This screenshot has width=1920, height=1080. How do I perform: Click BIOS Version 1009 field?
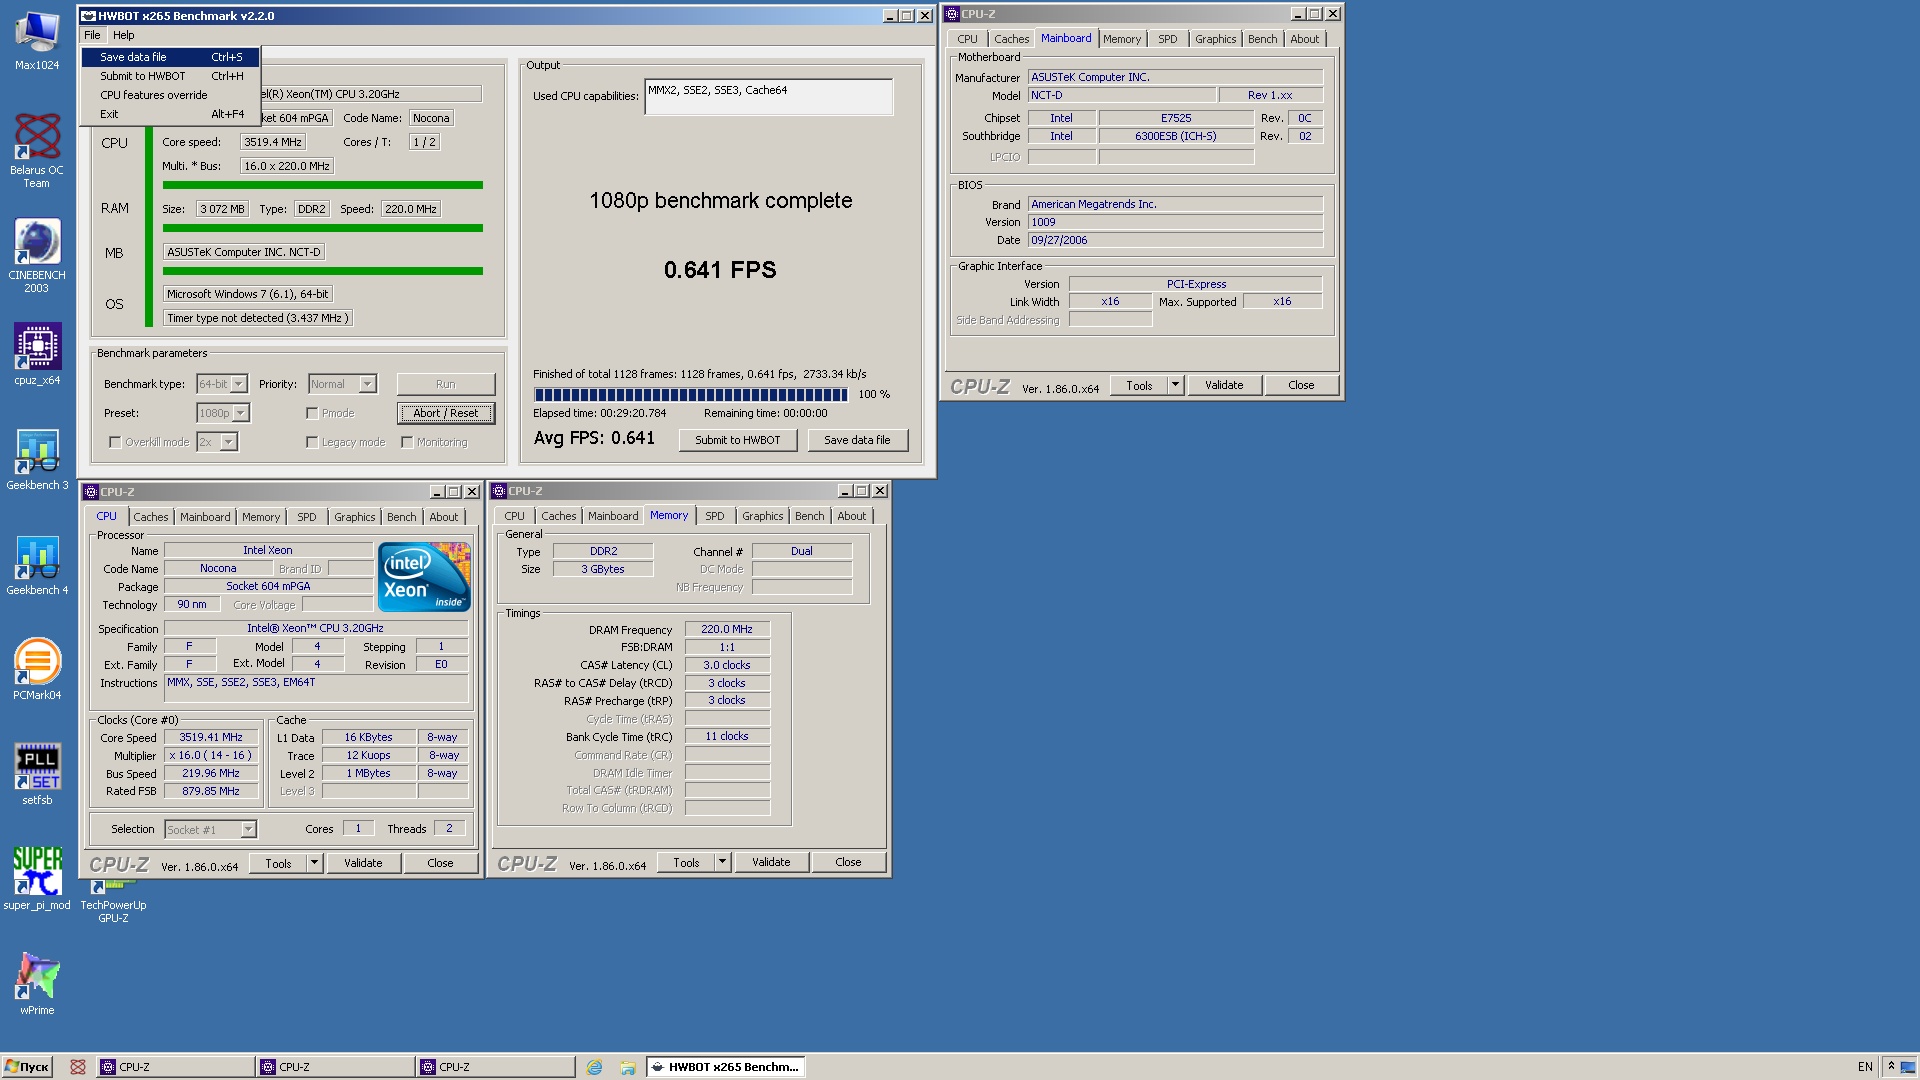tap(1176, 222)
